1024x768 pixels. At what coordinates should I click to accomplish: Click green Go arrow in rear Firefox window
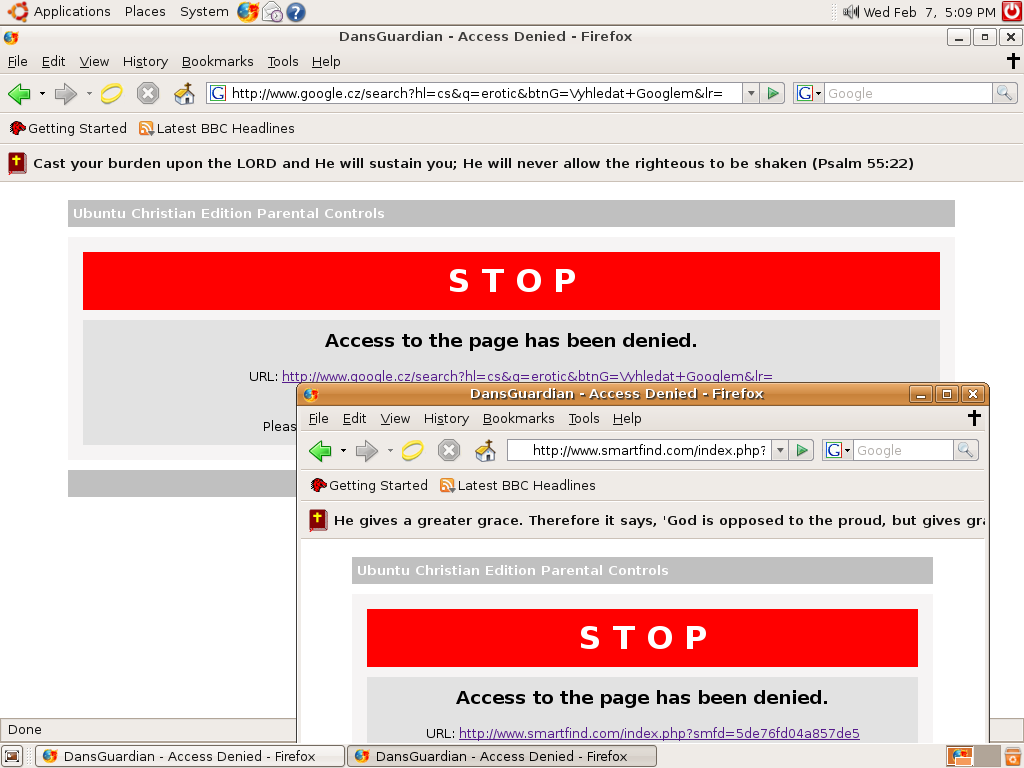click(773, 93)
